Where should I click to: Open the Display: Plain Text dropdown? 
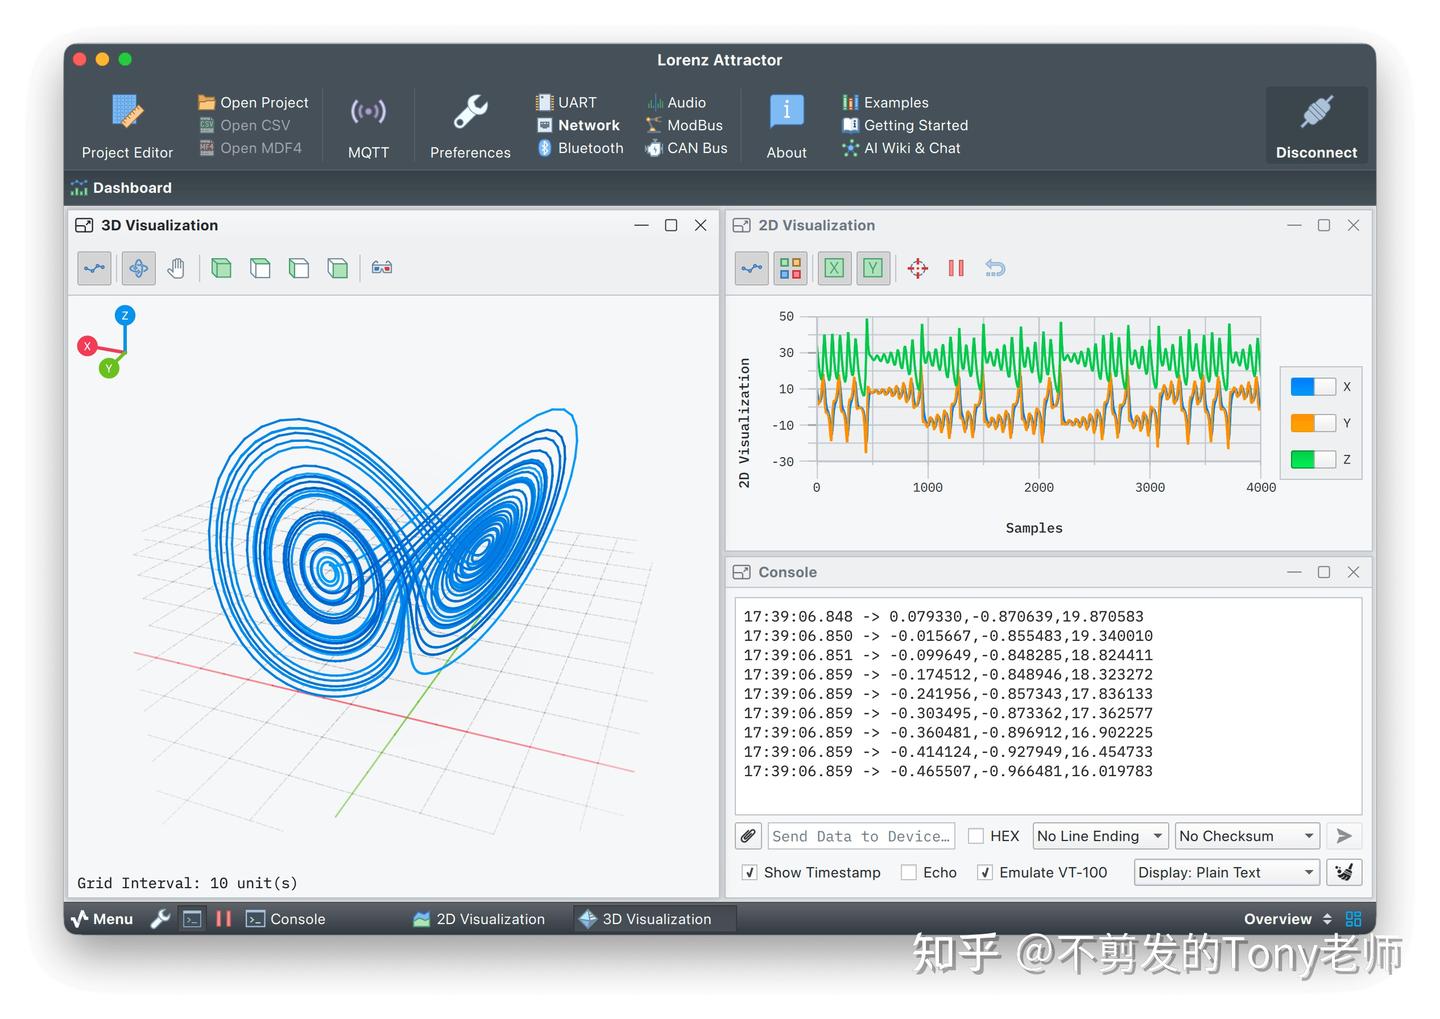coord(1227,872)
